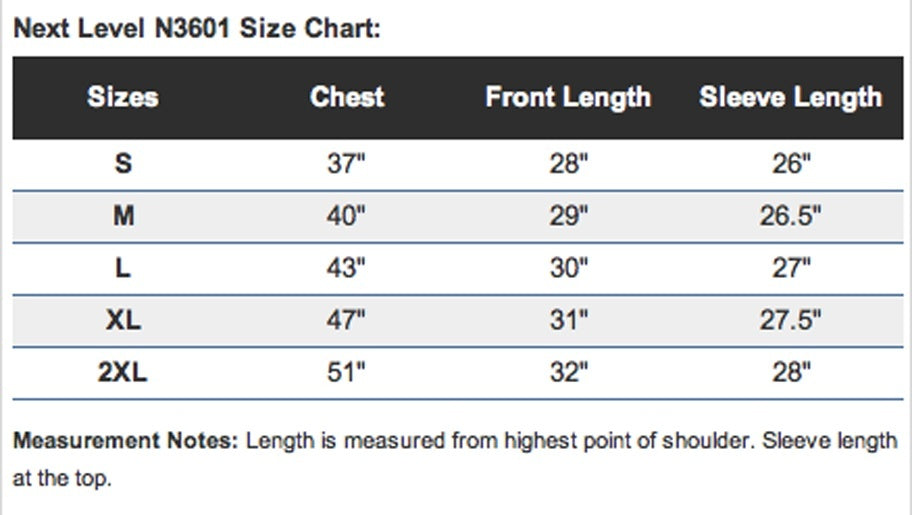The height and width of the screenshot is (515, 912).
Task: Select the 51" chest value for 2XL
Action: pos(346,372)
